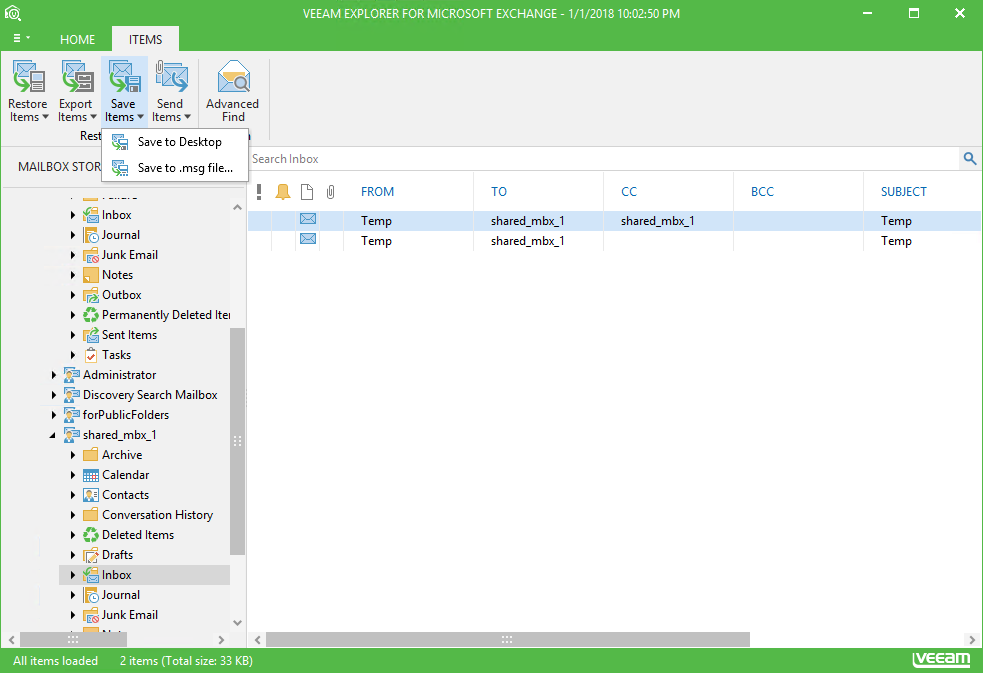Click the item type page column icon
Screen dimensions: 983x673
pos(307,192)
